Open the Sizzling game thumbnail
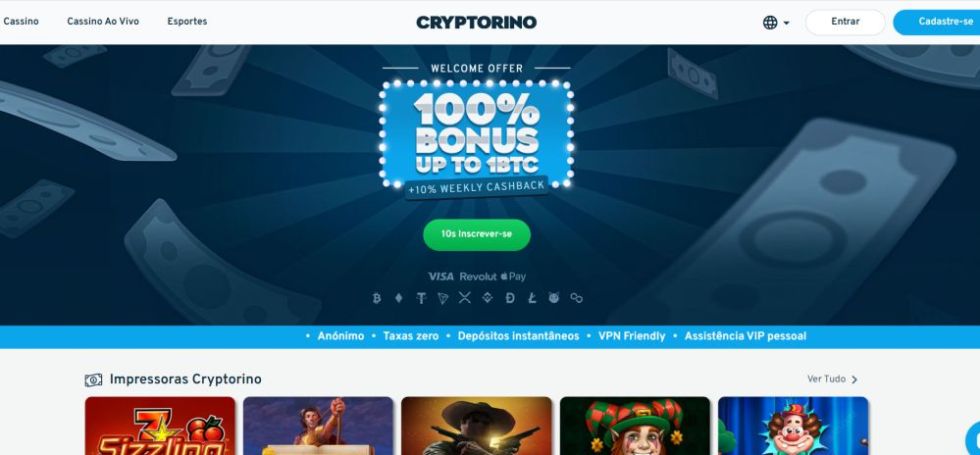Image resolution: width=980 pixels, height=455 pixels. tap(160, 426)
